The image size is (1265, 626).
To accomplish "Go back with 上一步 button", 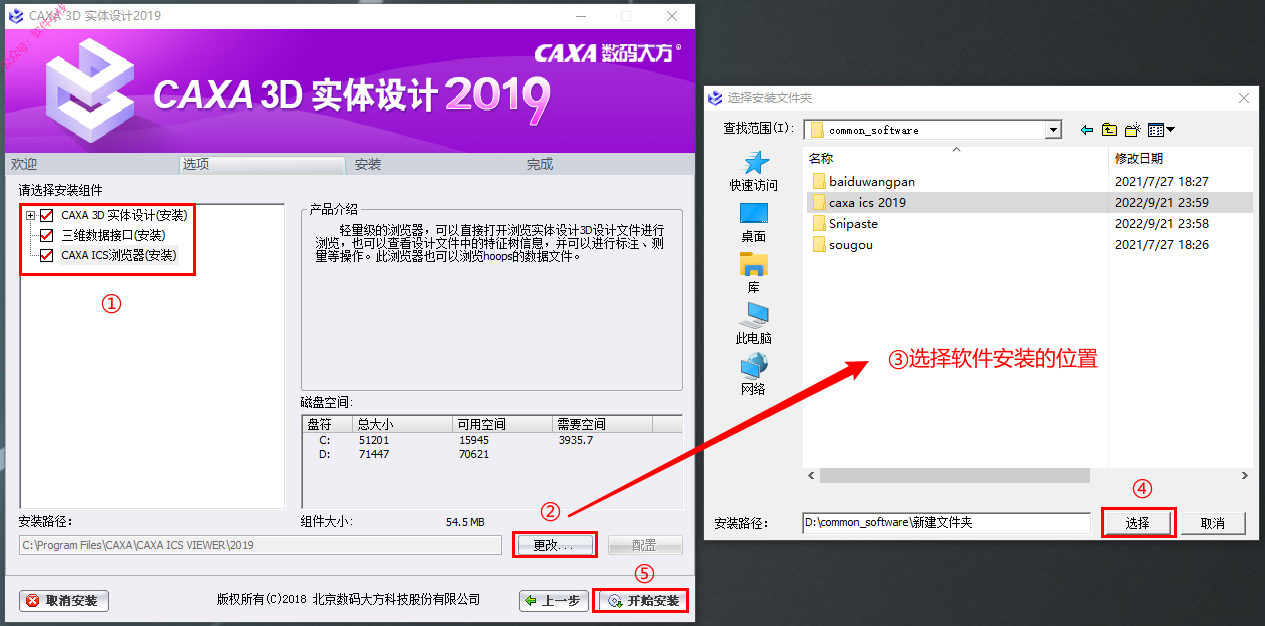I will pos(553,601).
